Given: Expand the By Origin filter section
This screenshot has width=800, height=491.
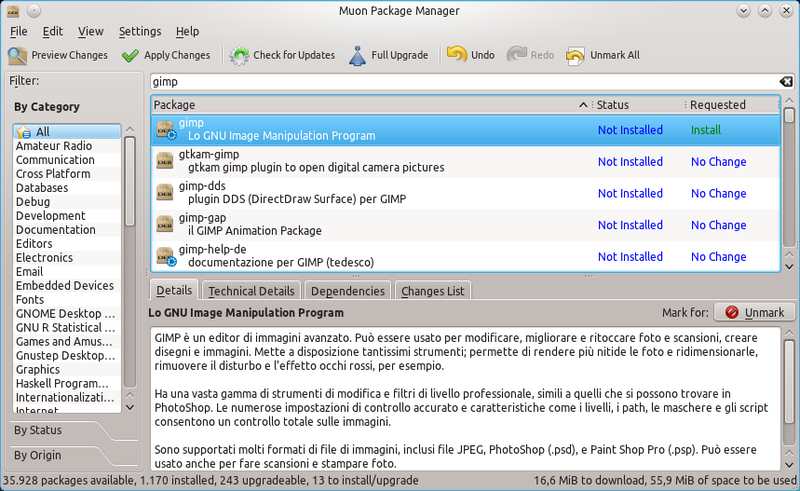Looking at the screenshot, I should 38,455.
